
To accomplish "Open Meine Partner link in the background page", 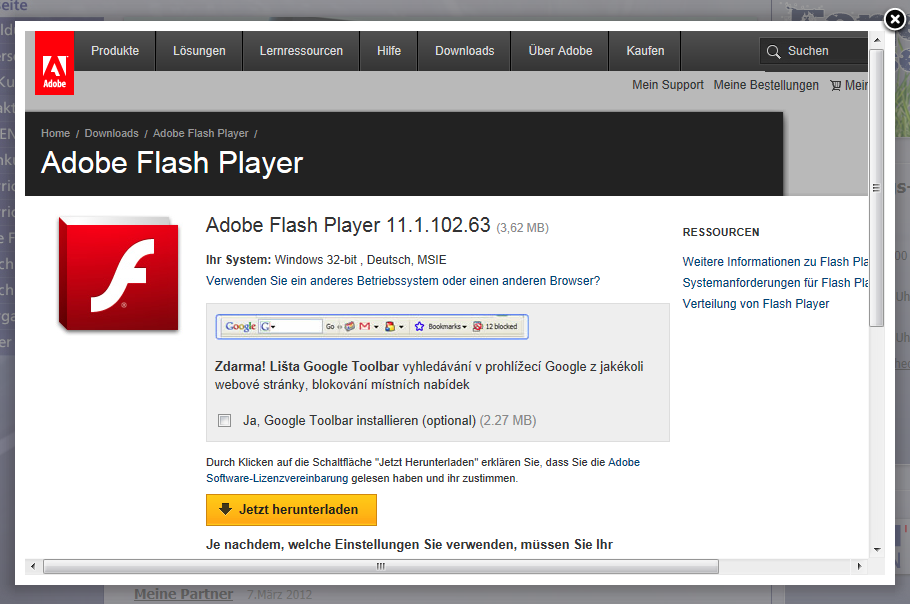I will (x=183, y=594).
